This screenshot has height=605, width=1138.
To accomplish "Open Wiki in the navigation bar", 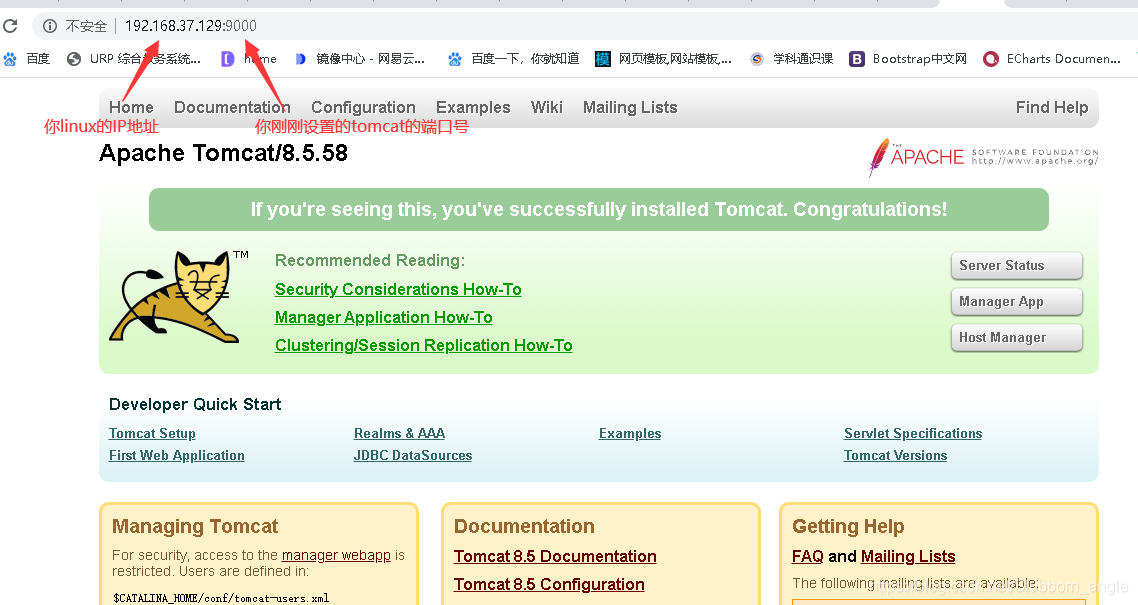I will [x=547, y=107].
